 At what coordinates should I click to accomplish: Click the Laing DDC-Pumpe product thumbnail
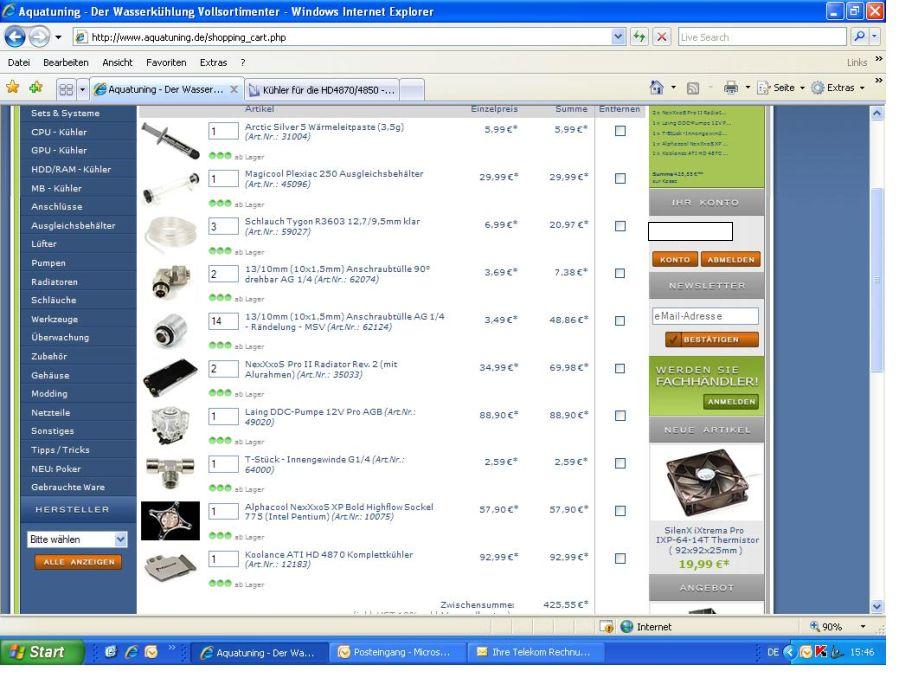click(170, 426)
